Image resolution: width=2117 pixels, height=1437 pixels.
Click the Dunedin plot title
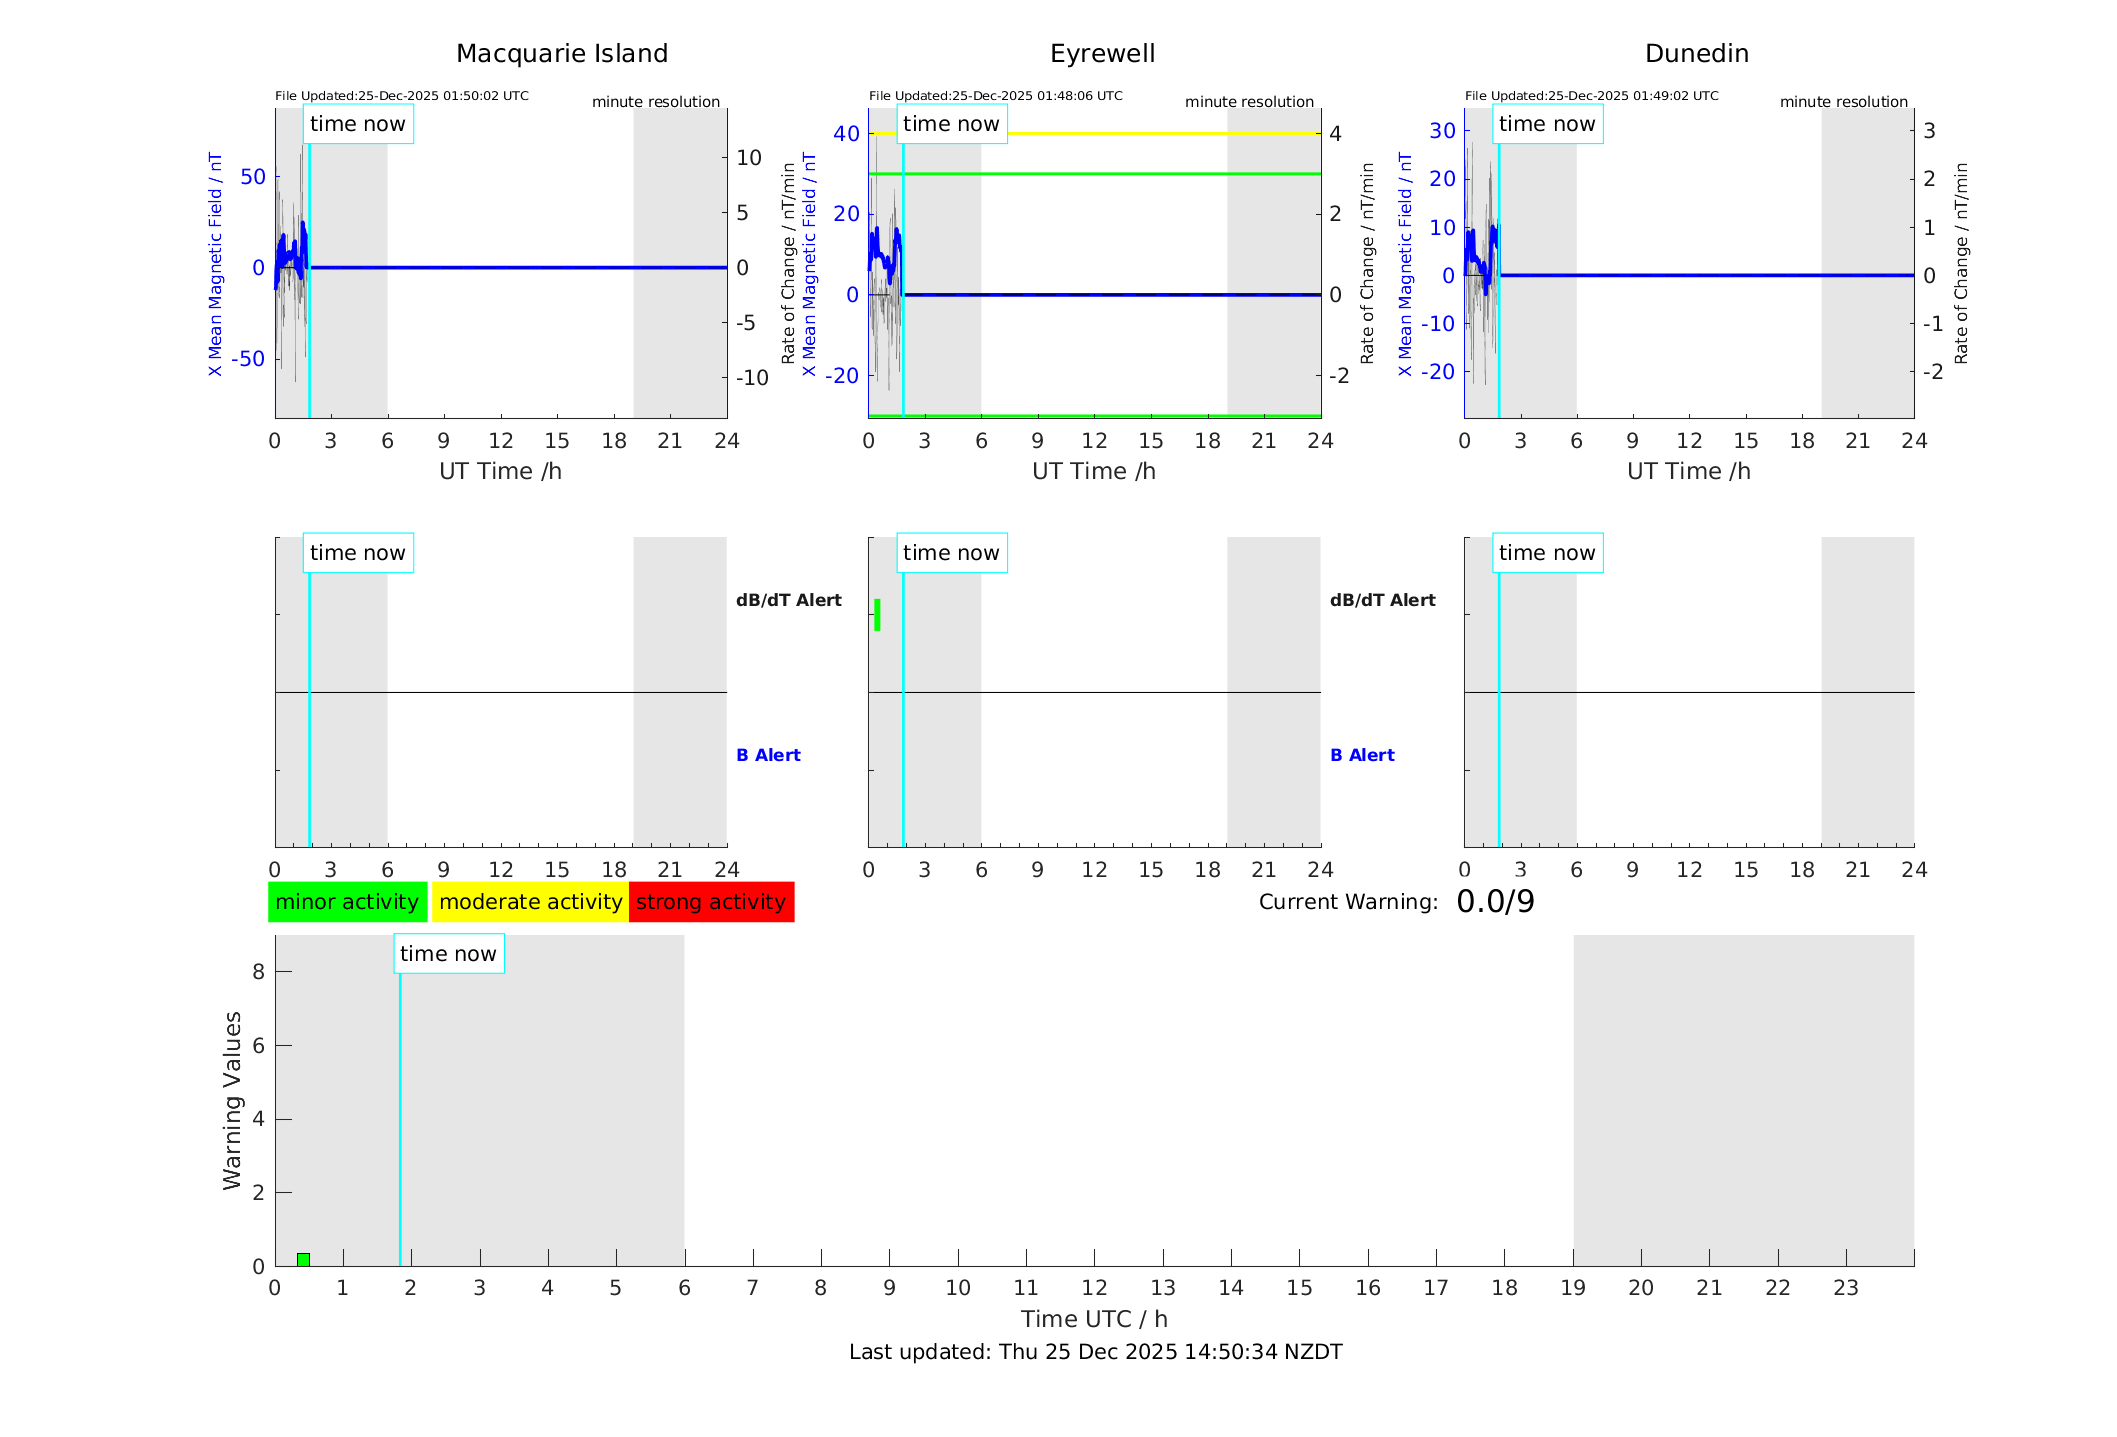tap(1696, 54)
